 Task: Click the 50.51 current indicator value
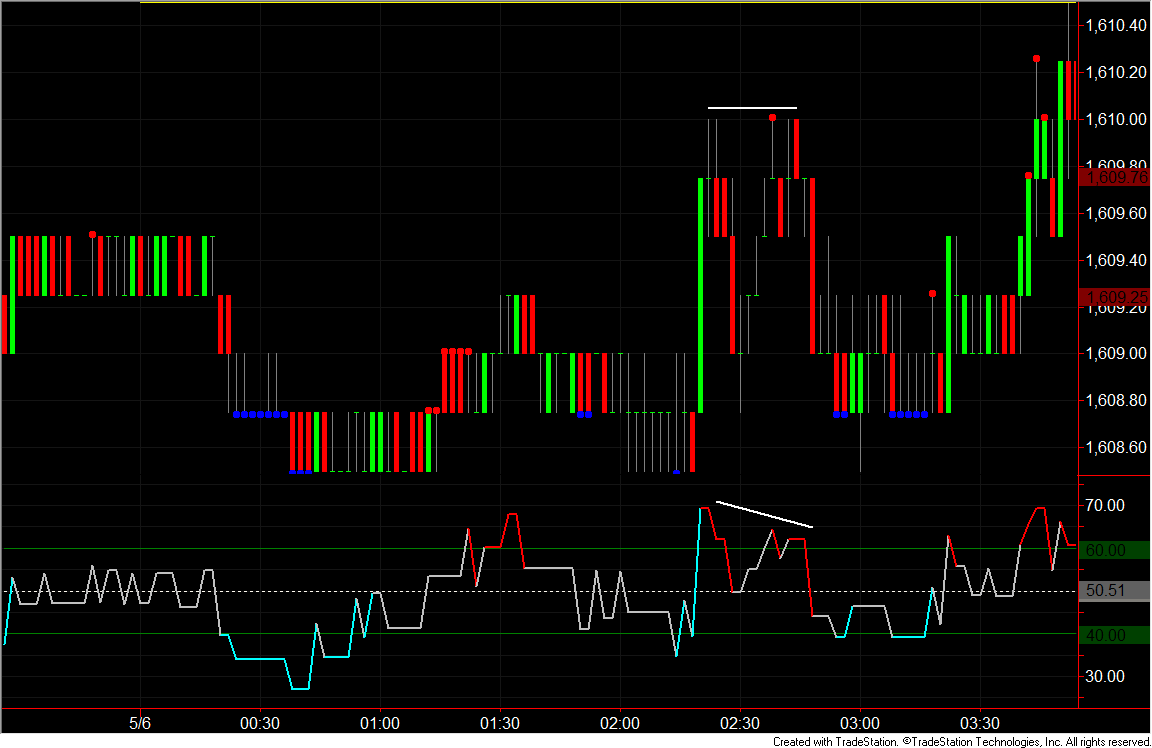(1114, 591)
